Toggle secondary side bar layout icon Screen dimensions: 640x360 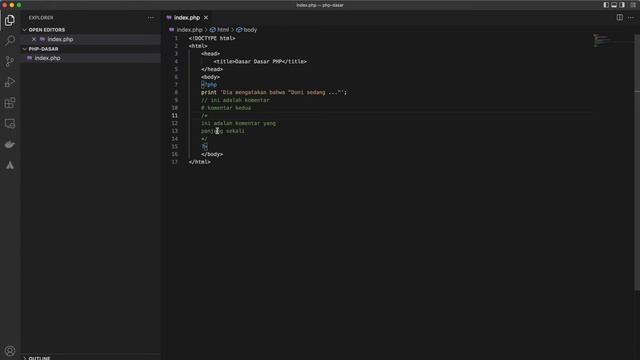(x=622, y=5)
